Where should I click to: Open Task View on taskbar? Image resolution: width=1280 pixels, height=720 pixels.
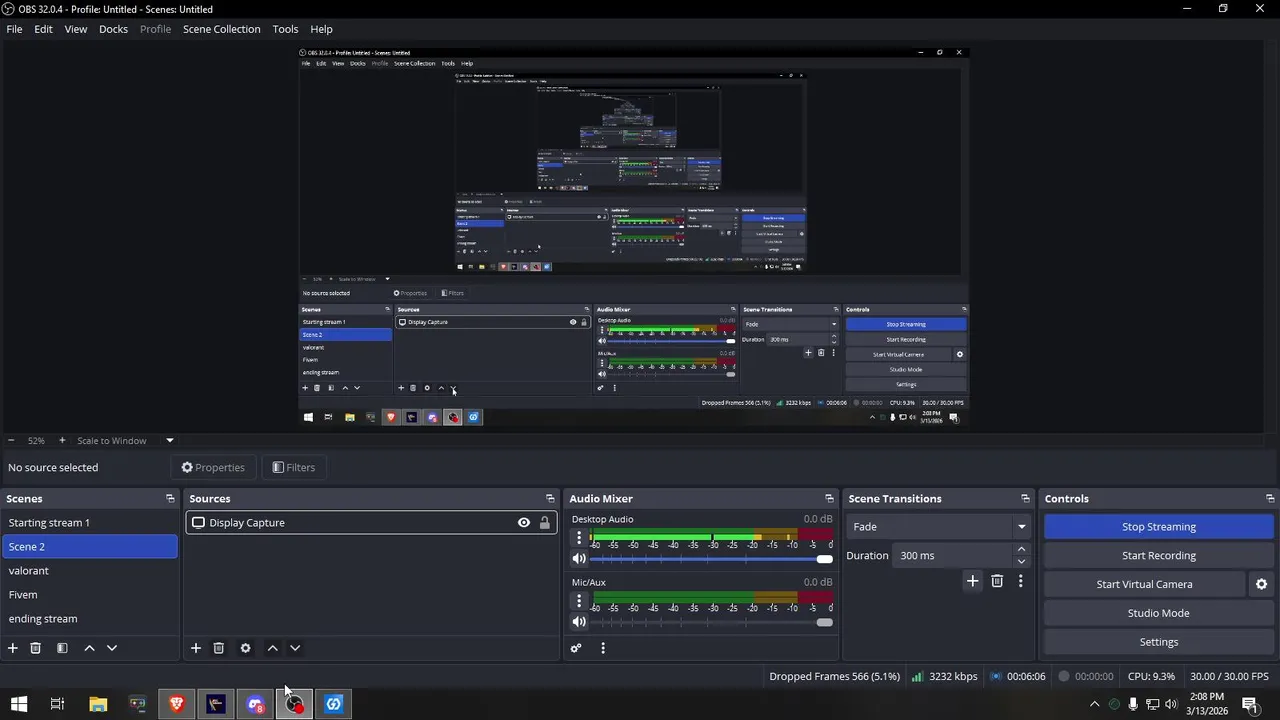[x=57, y=704]
